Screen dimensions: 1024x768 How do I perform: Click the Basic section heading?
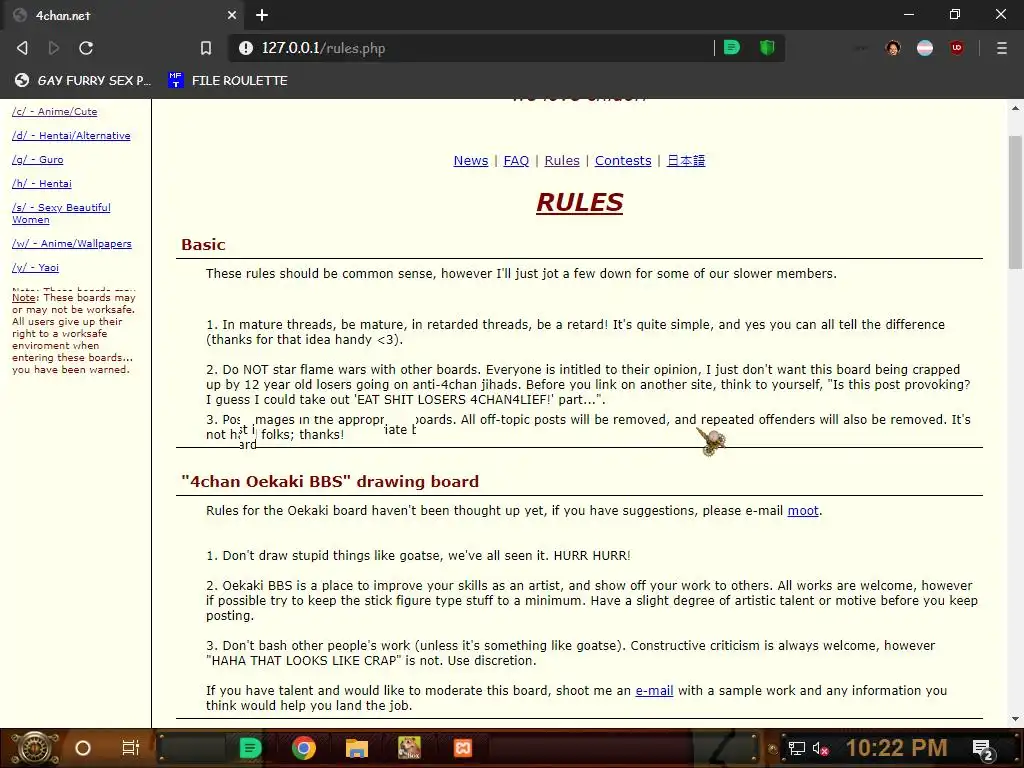pyautogui.click(x=203, y=245)
